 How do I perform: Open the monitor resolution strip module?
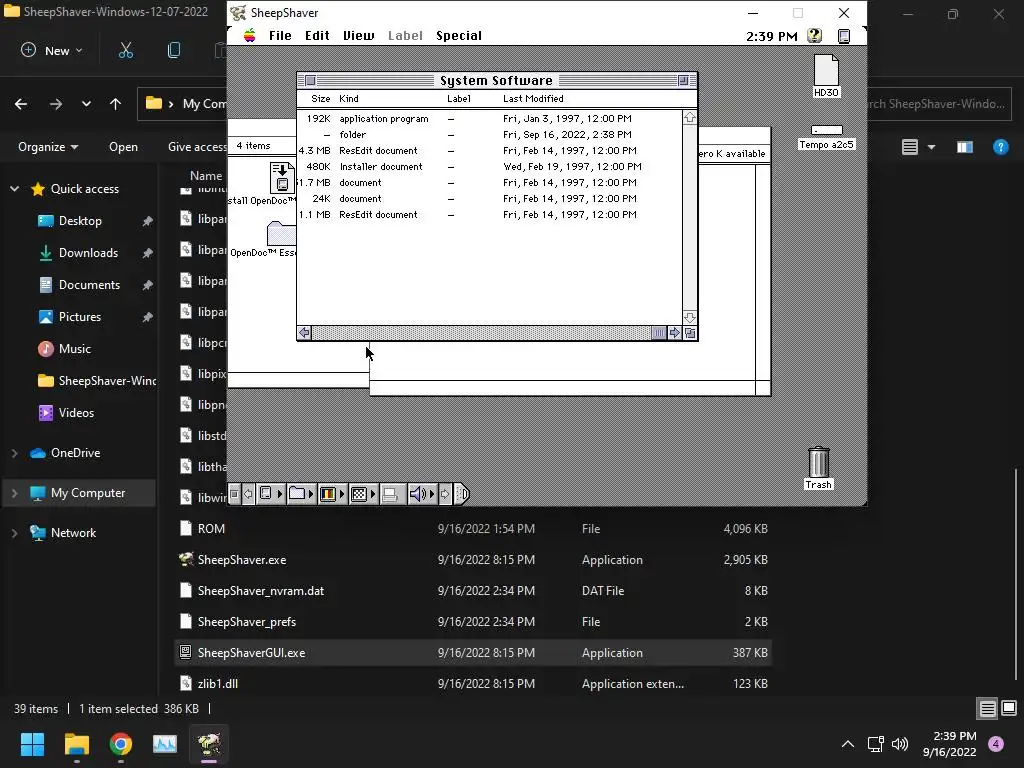click(363, 494)
